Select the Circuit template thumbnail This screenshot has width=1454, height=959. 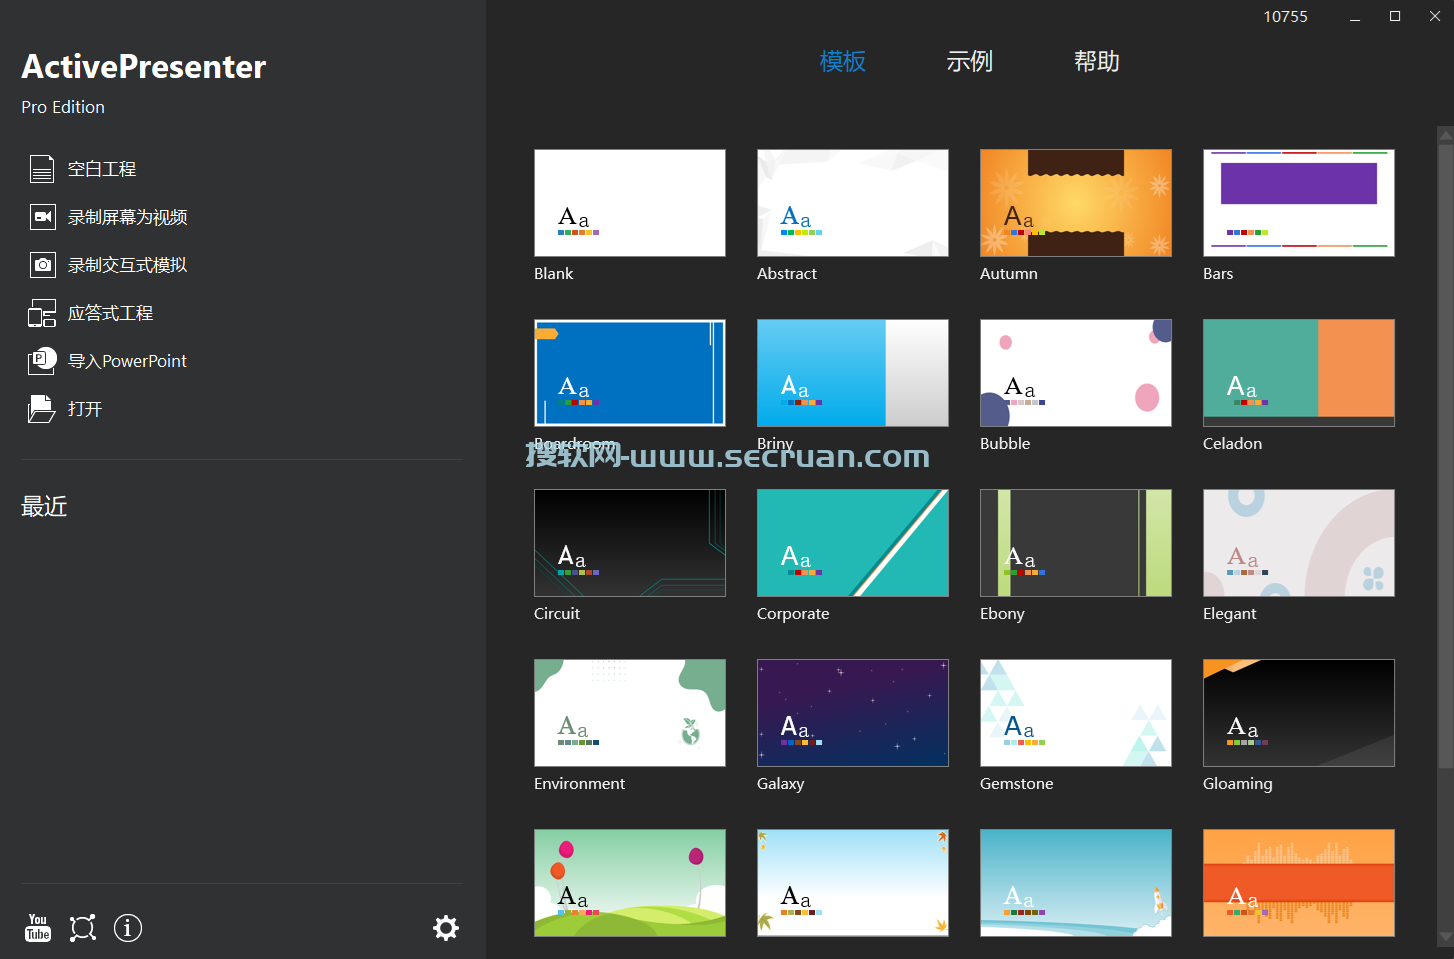tap(630, 543)
